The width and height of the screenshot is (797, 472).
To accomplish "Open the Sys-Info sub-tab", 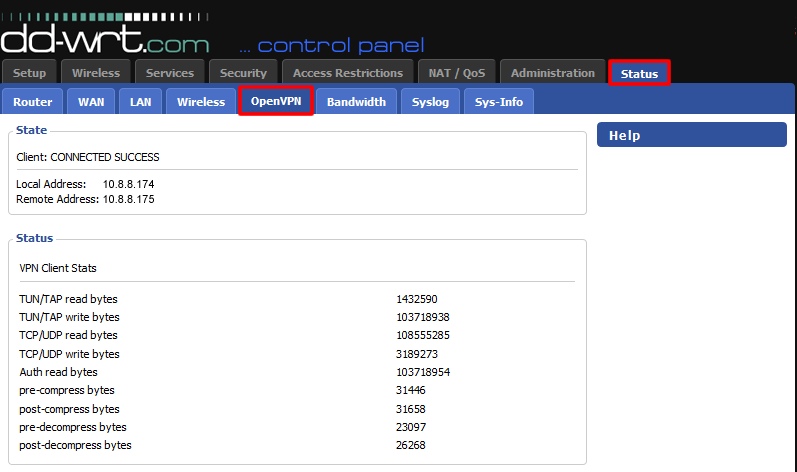I will tap(498, 102).
